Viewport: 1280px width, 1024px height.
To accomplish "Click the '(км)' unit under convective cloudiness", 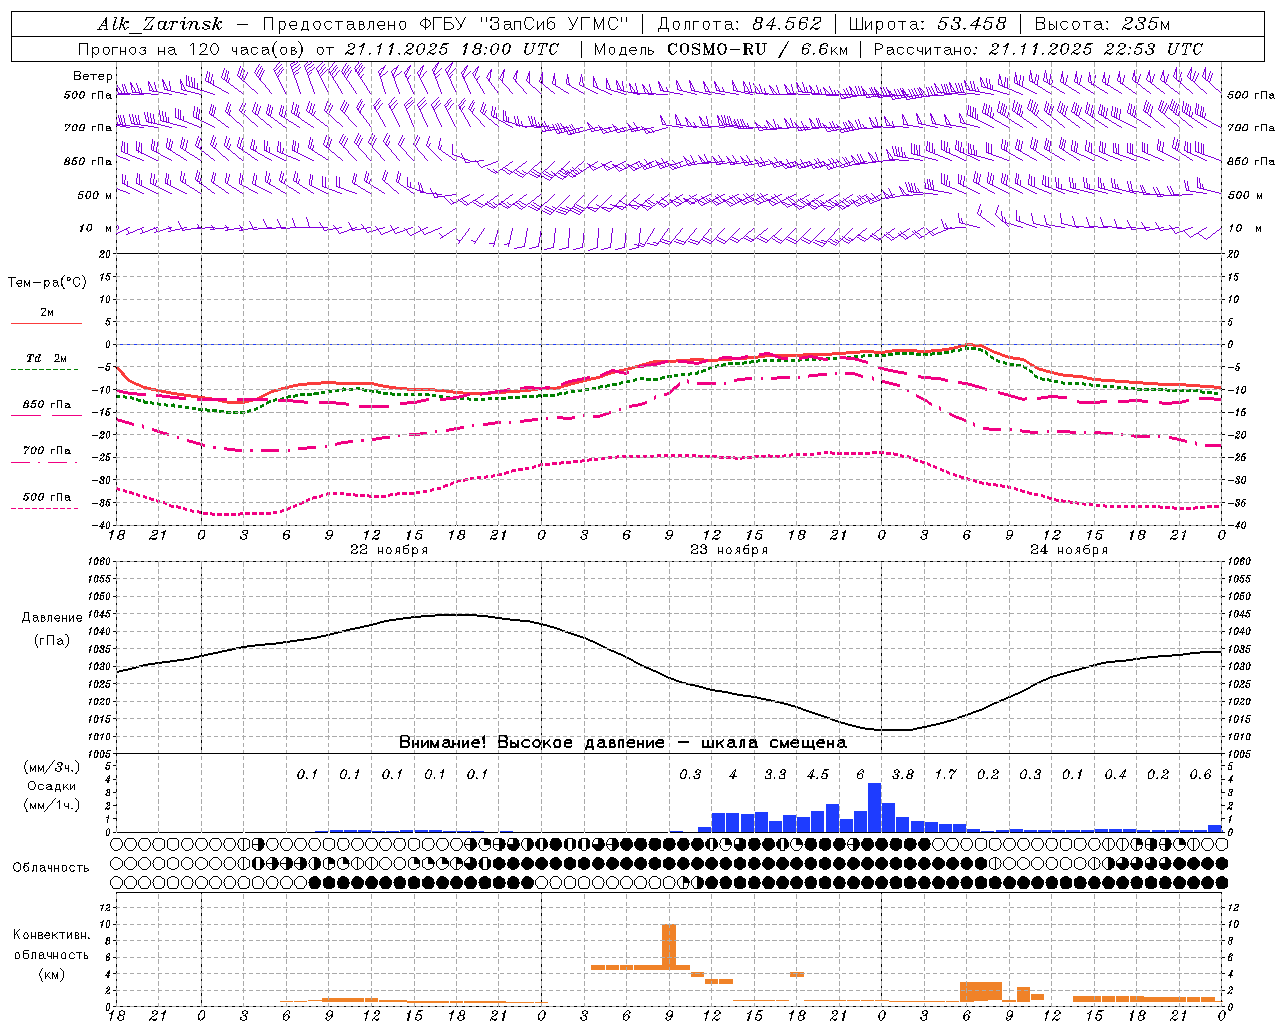I will click(x=51, y=974).
